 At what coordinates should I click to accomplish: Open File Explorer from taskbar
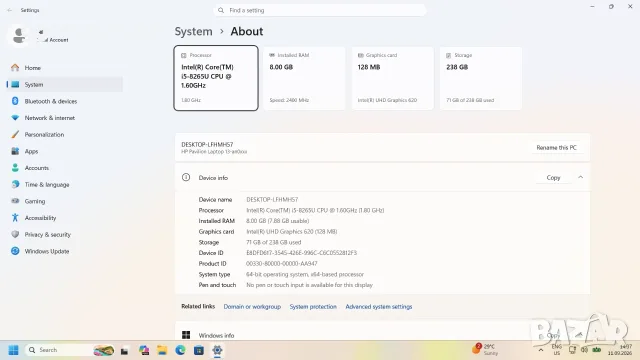coord(162,350)
